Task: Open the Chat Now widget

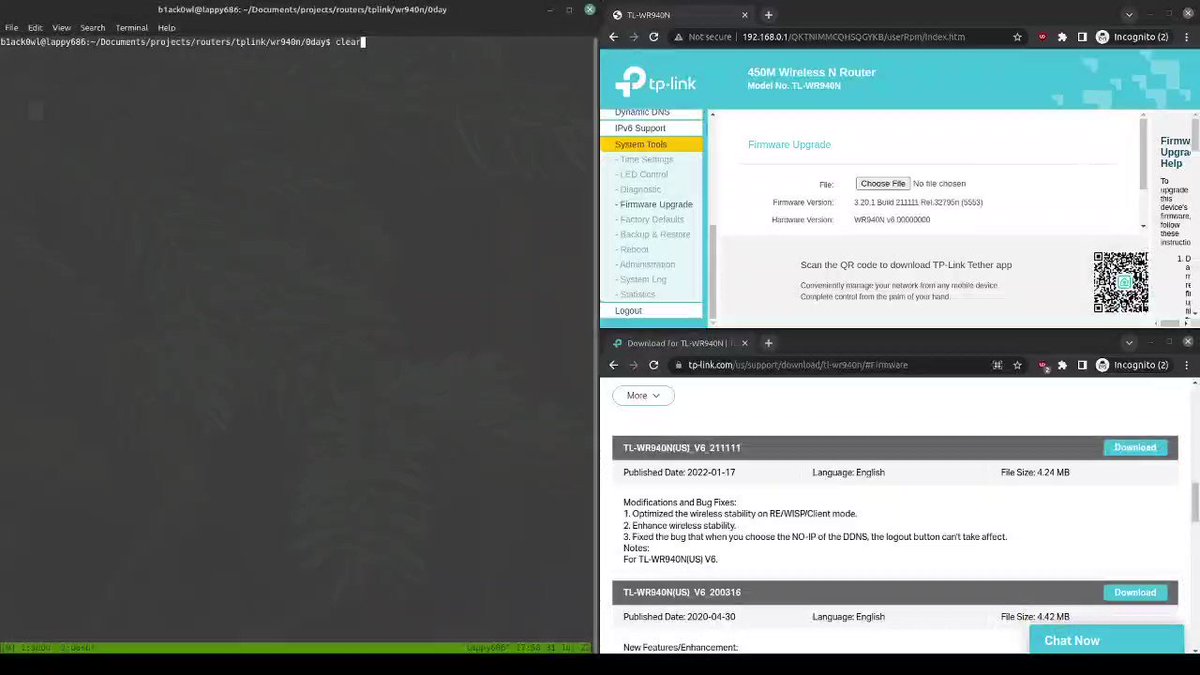Action: [1106, 640]
